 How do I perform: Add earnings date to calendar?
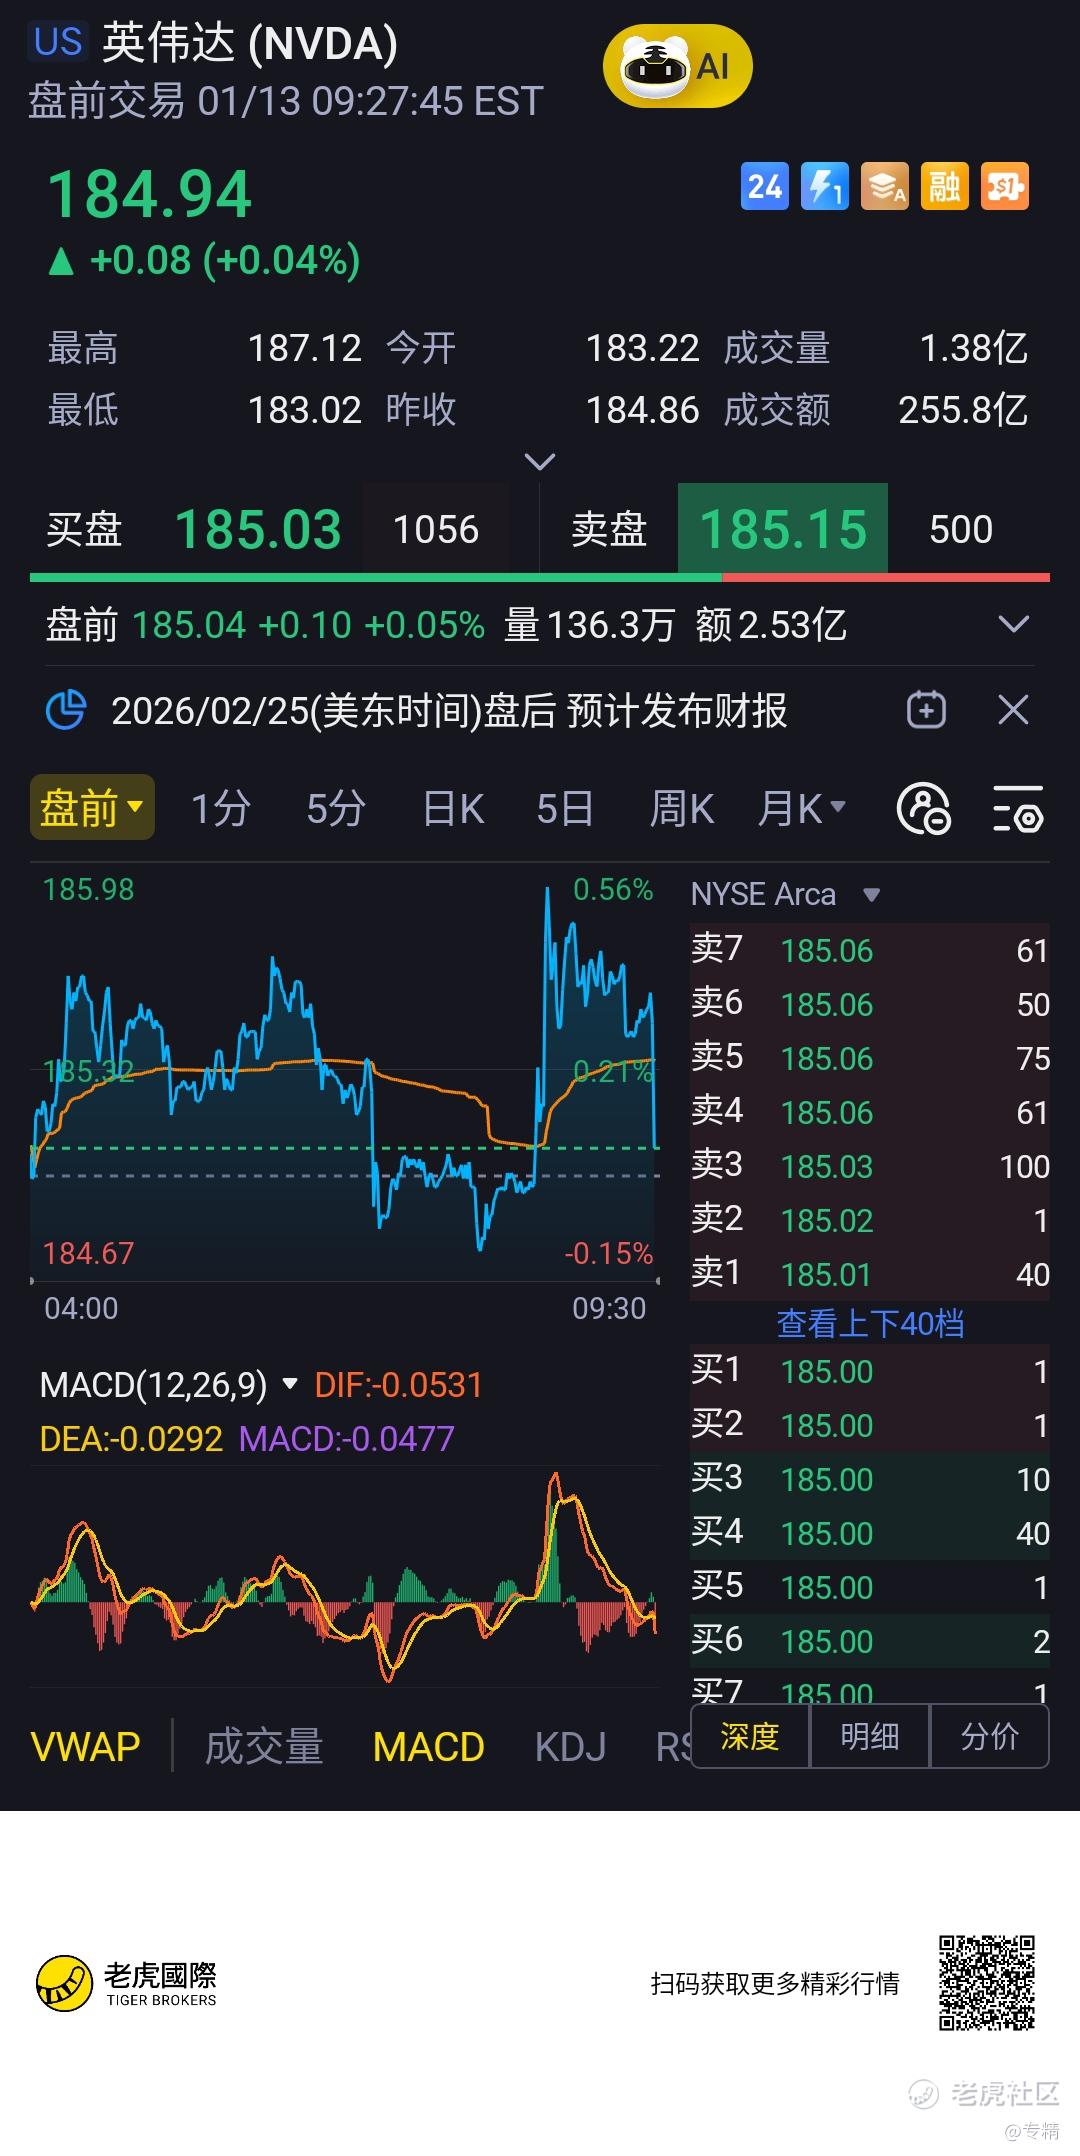(927, 711)
